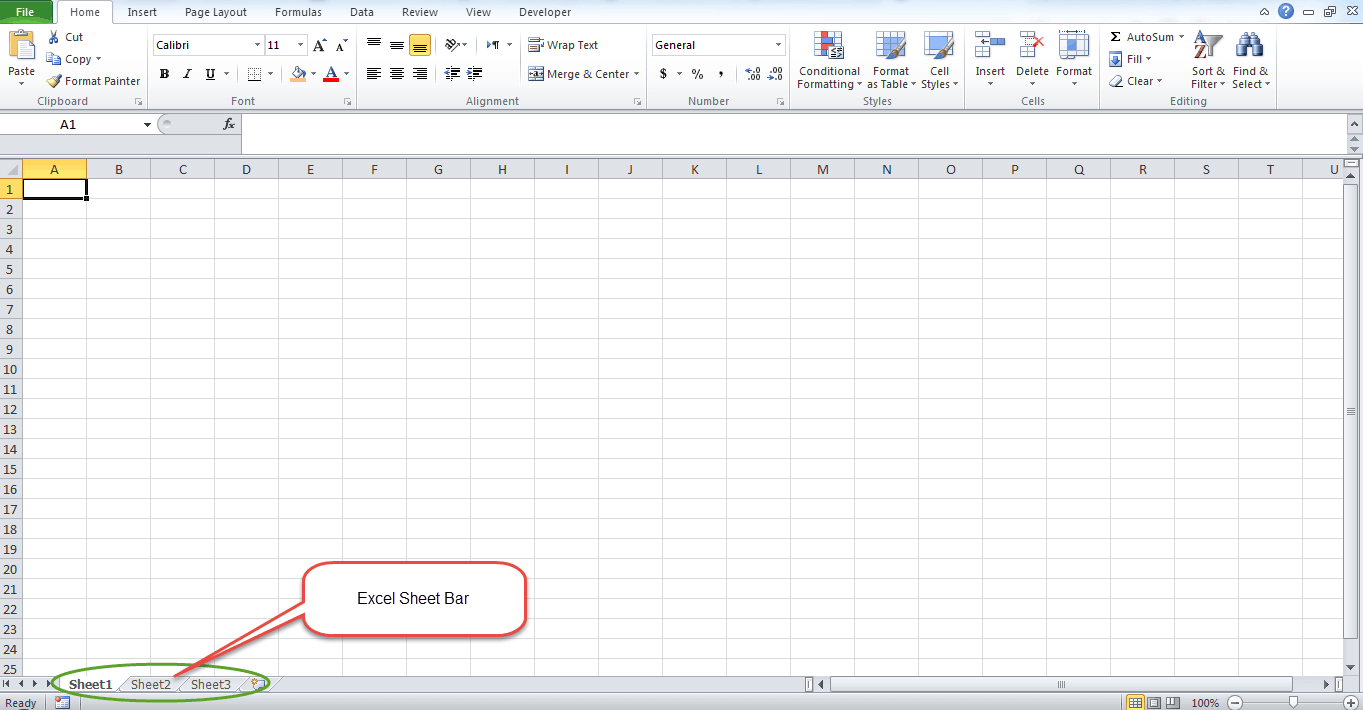The image size is (1363, 710).
Task: Open the File tab
Action: click(25, 12)
